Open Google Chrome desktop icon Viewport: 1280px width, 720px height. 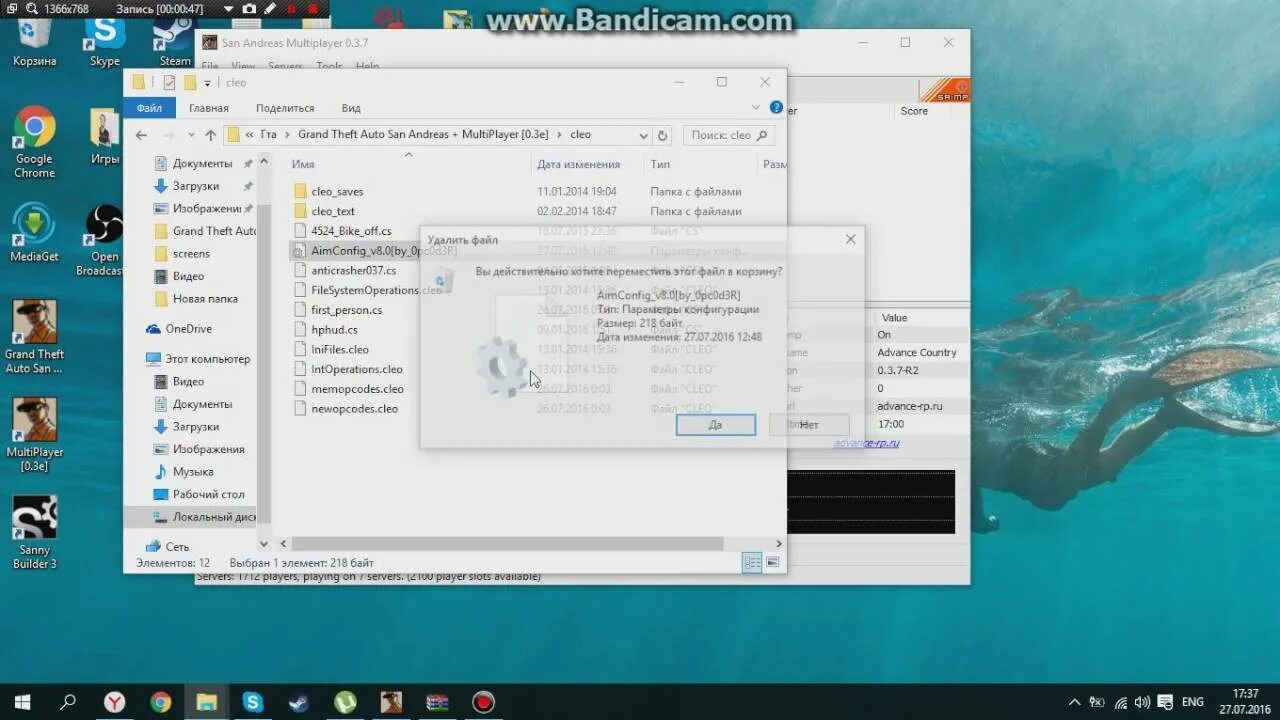pyautogui.click(x=34, y=142)
